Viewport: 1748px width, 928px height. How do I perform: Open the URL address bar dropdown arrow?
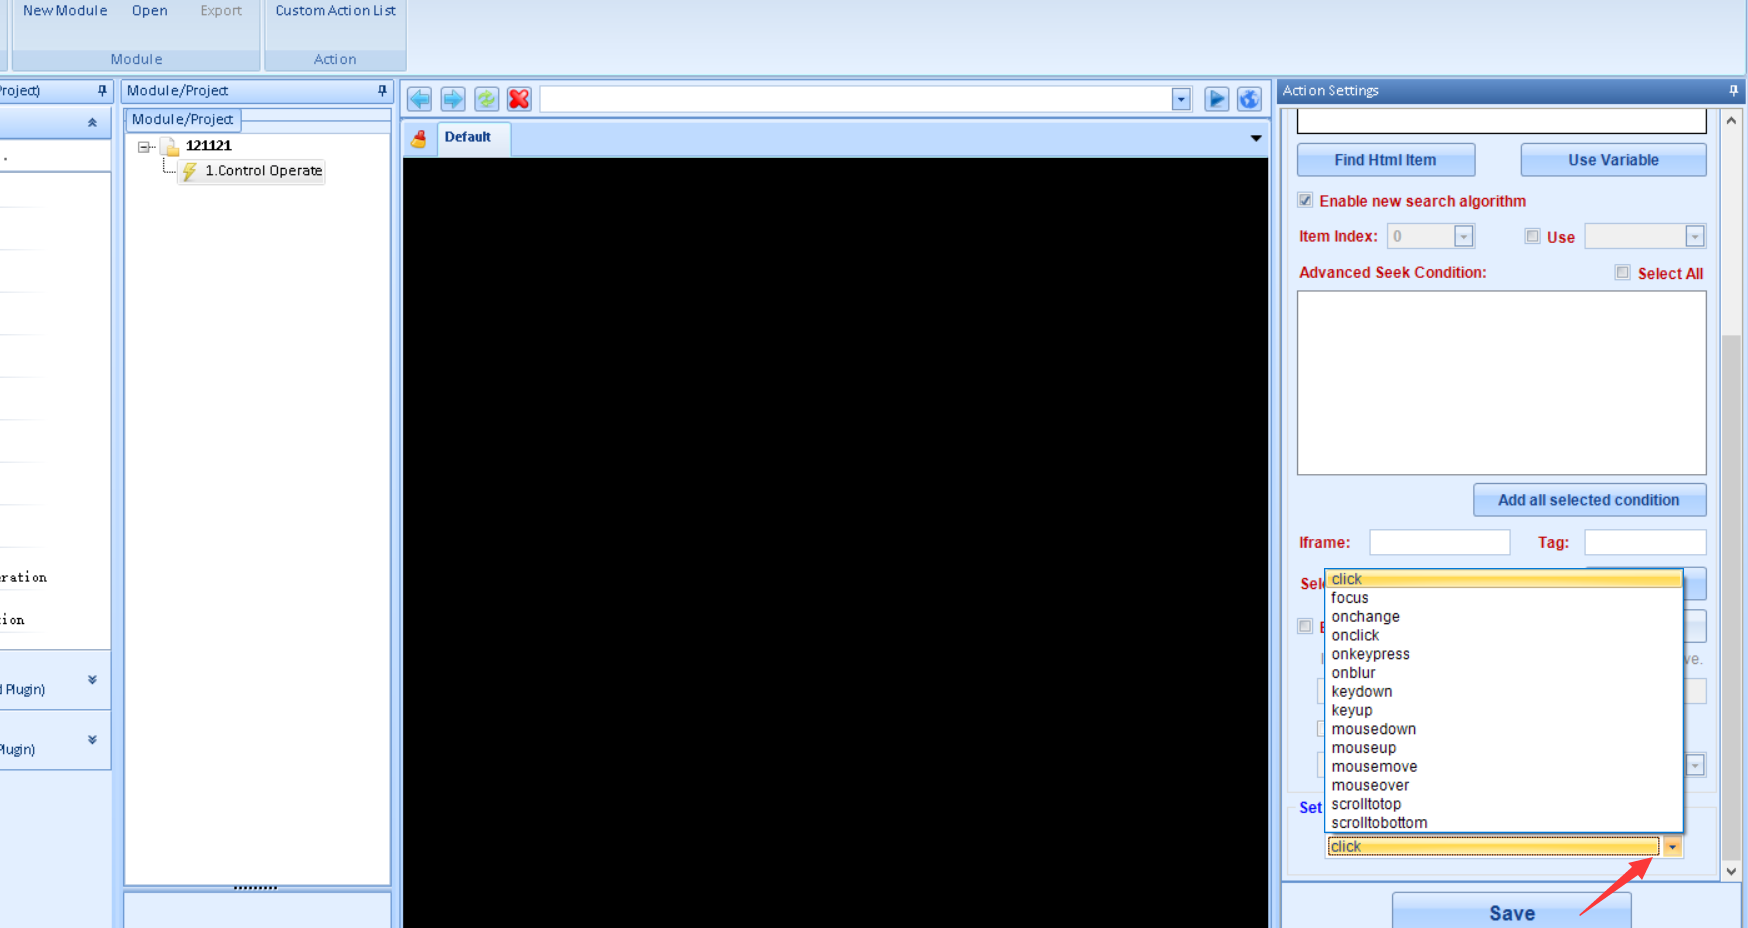click(1181, 99)
